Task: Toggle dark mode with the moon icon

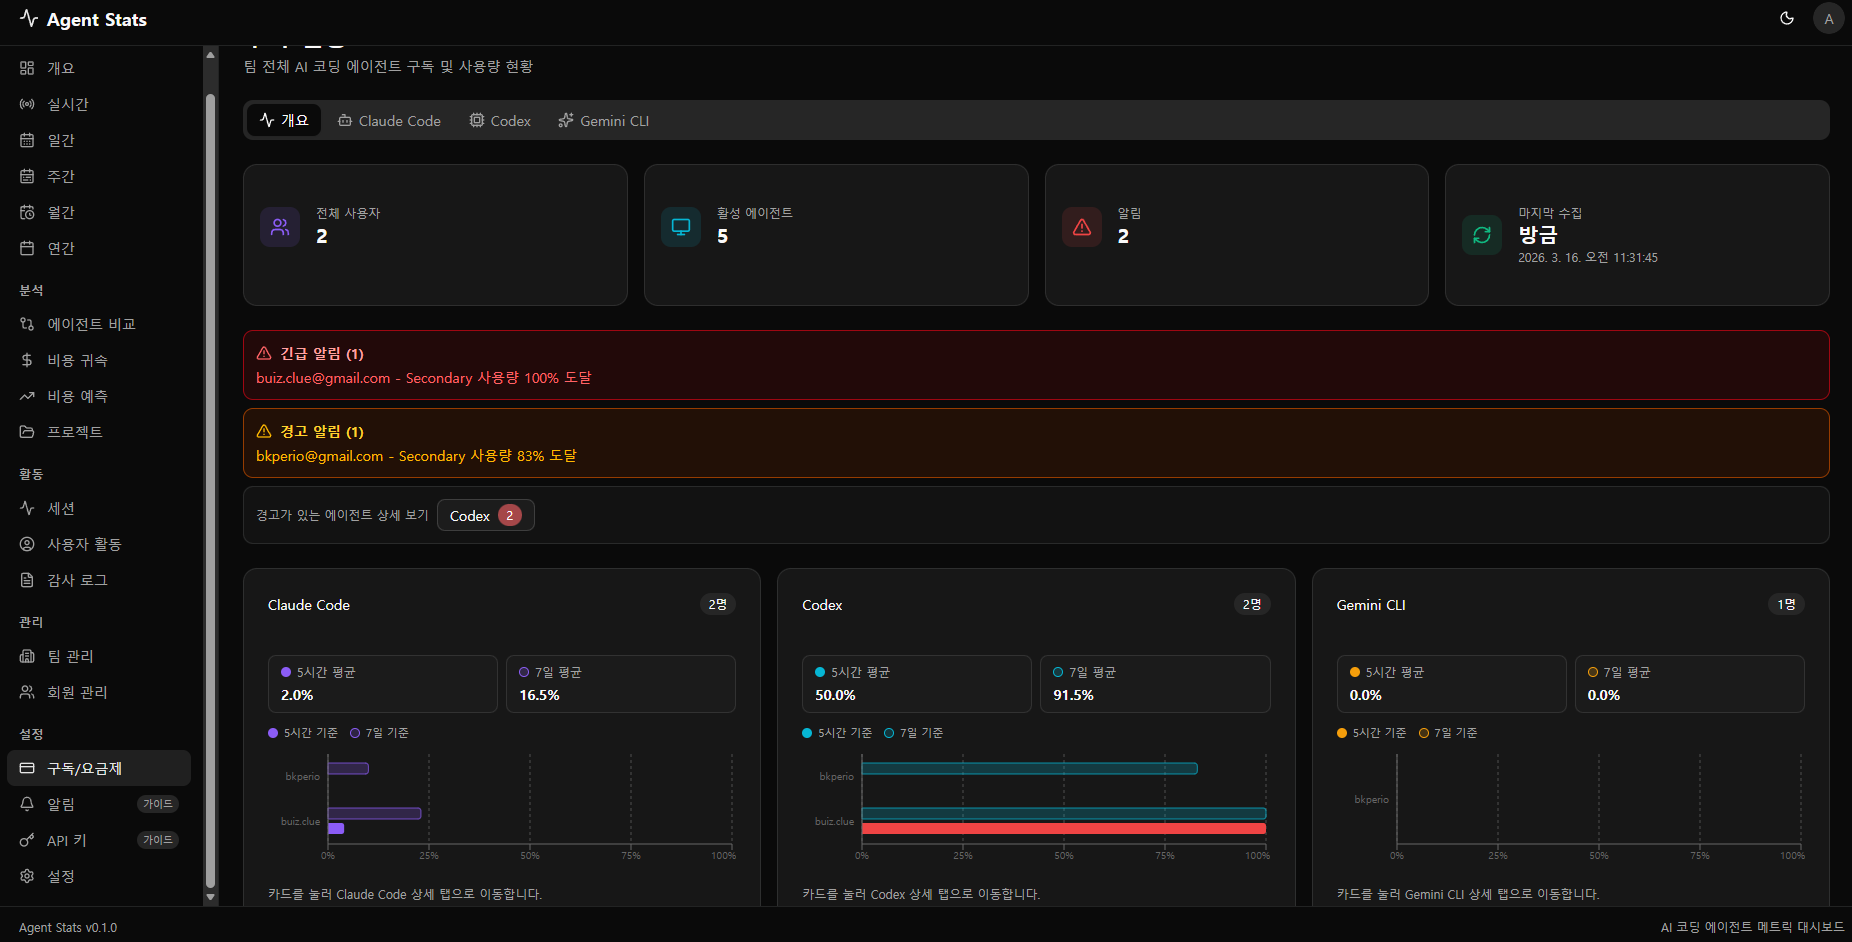Action: (1787, 19)
